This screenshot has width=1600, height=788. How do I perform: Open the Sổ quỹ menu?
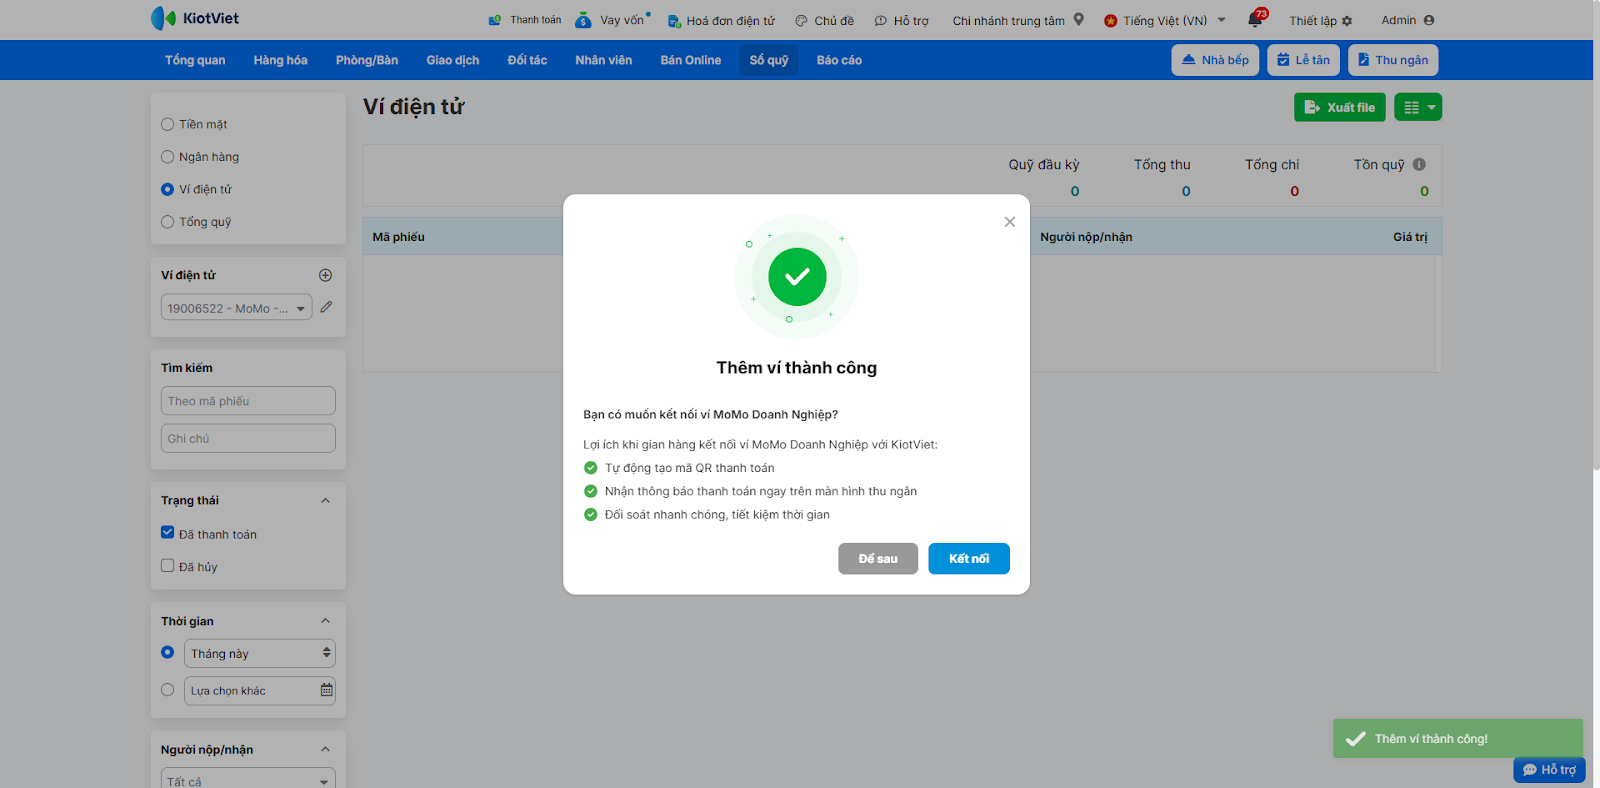(x=769, y=60)
